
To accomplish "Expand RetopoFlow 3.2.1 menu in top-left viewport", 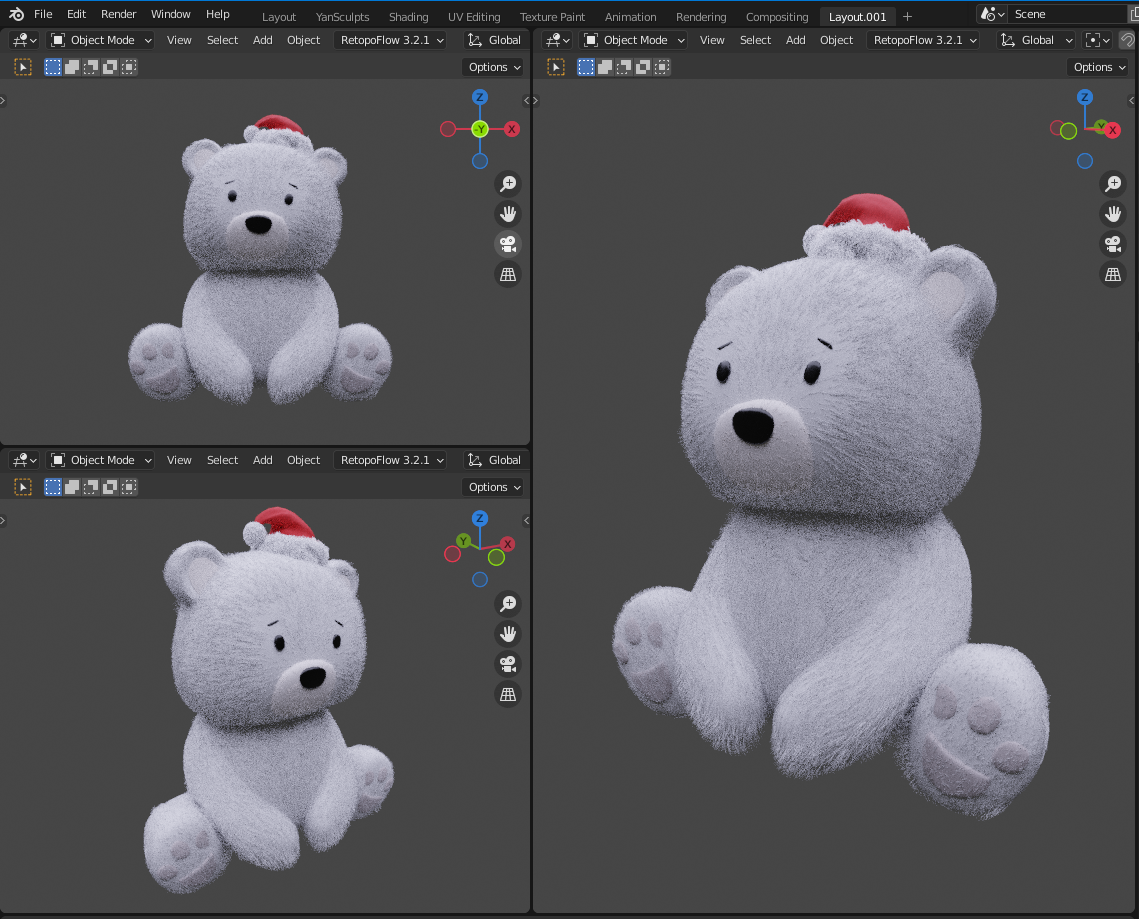I will point(392,40).
